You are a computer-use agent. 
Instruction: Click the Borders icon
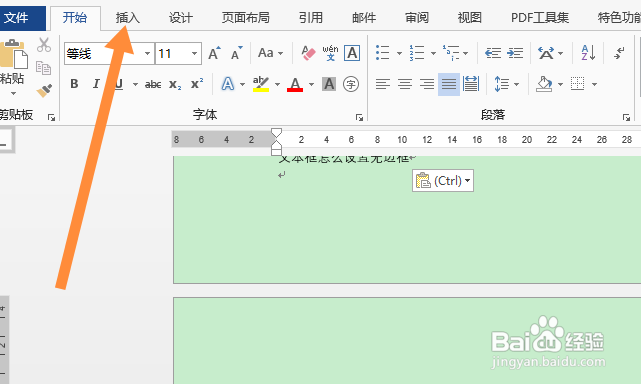coord(578,84)
